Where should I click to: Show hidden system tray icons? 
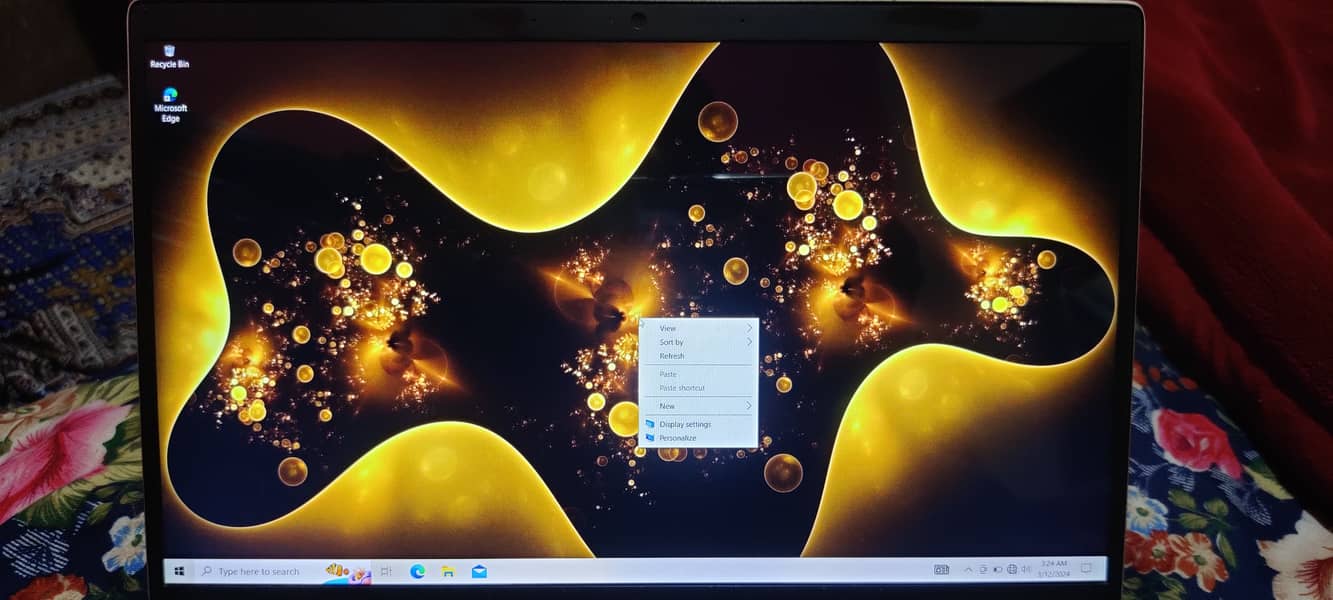coord(968,570)
